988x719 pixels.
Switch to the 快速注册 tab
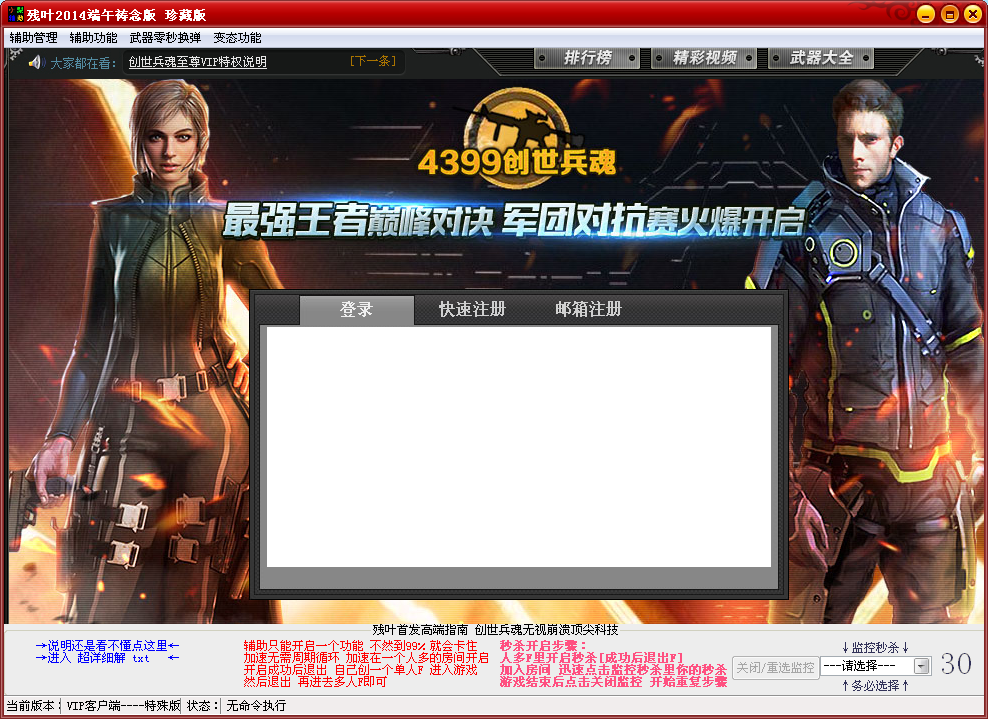click(472, 309)
